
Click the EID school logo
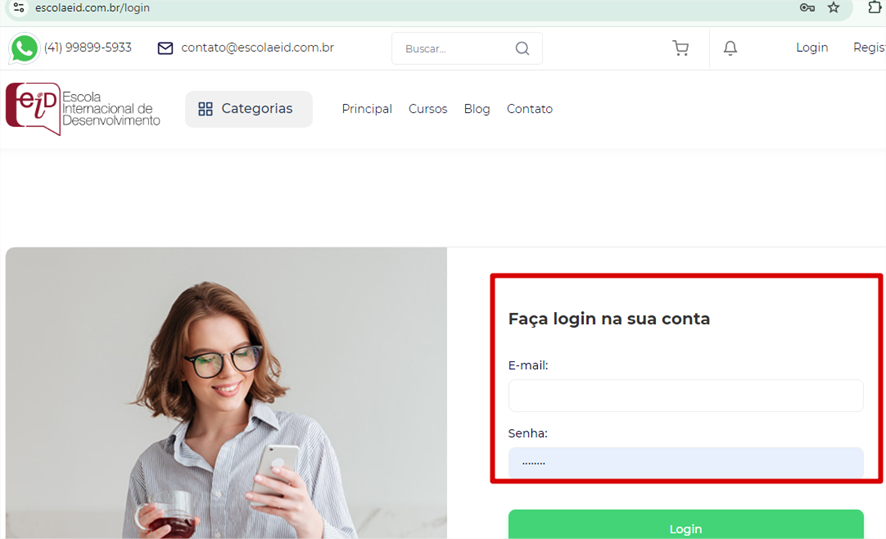tap(82, 108)
